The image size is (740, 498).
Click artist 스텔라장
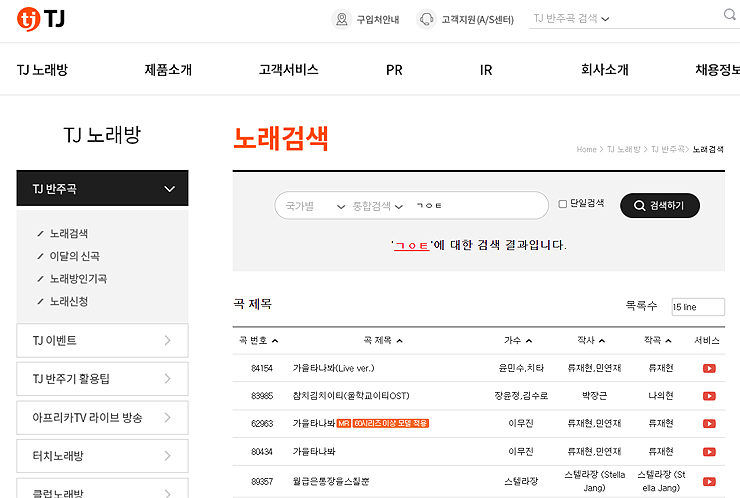(521, 481)
